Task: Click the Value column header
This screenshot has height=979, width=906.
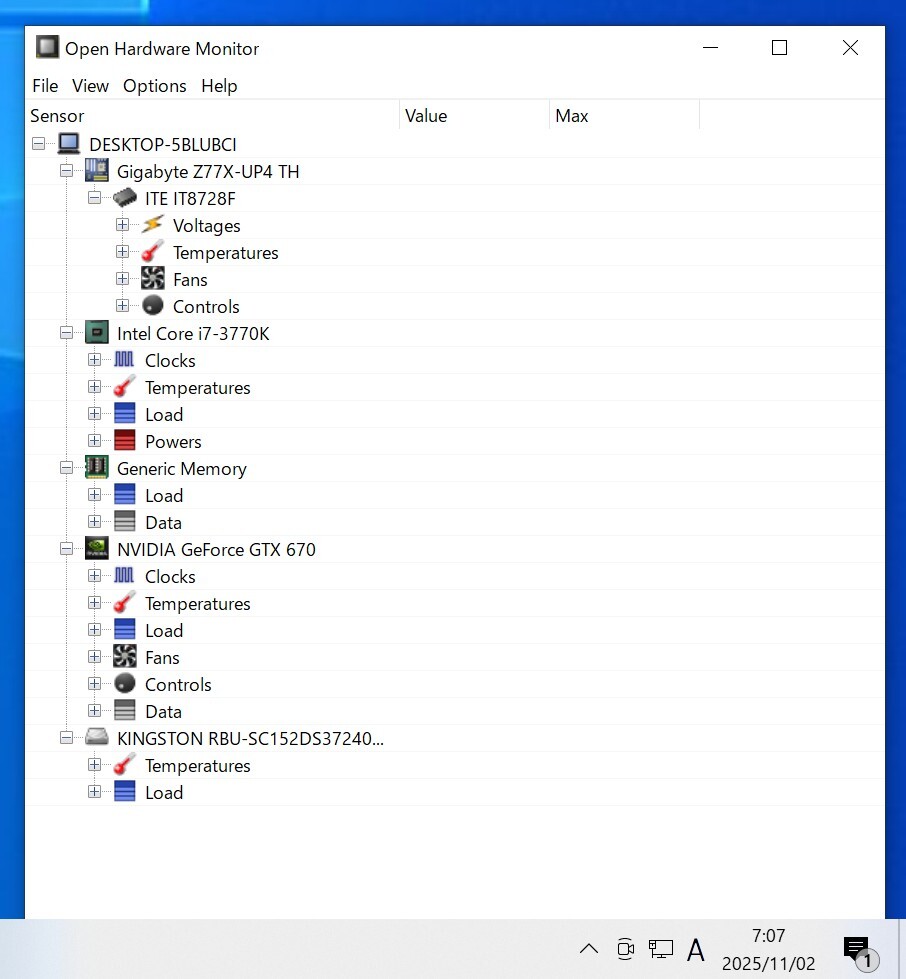Action: pyautogui.click(x=475, y=116)
